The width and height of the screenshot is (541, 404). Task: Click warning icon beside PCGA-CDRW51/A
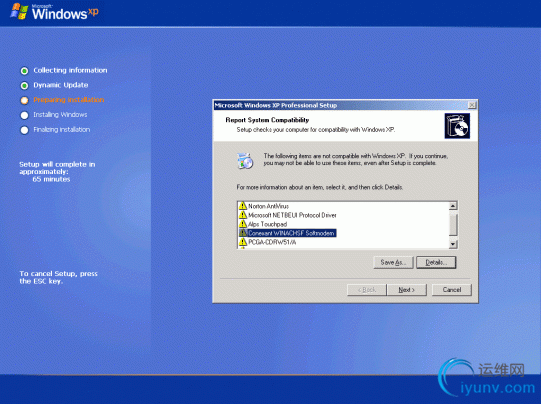[x=243, y=242]
